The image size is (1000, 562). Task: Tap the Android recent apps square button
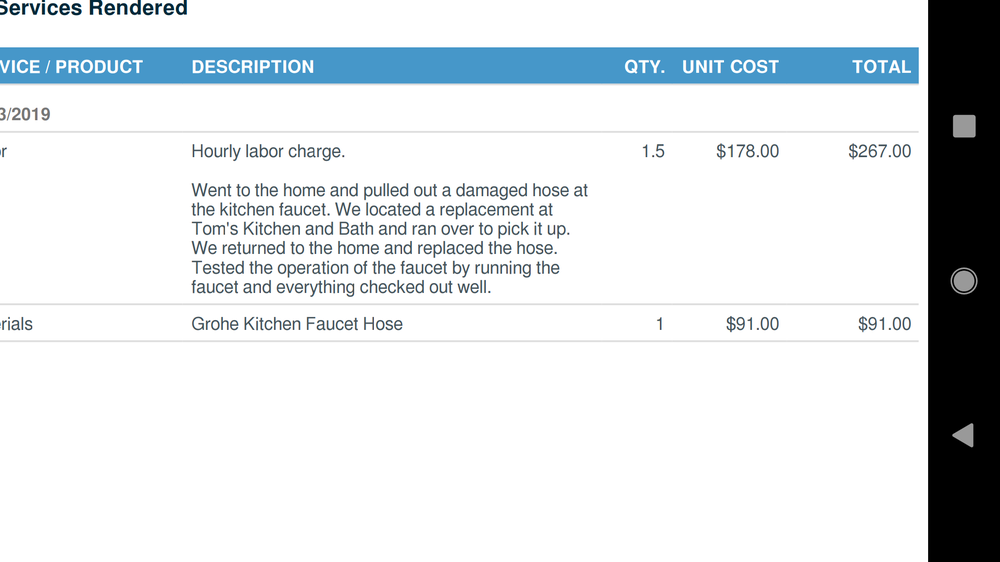point(964,126)
